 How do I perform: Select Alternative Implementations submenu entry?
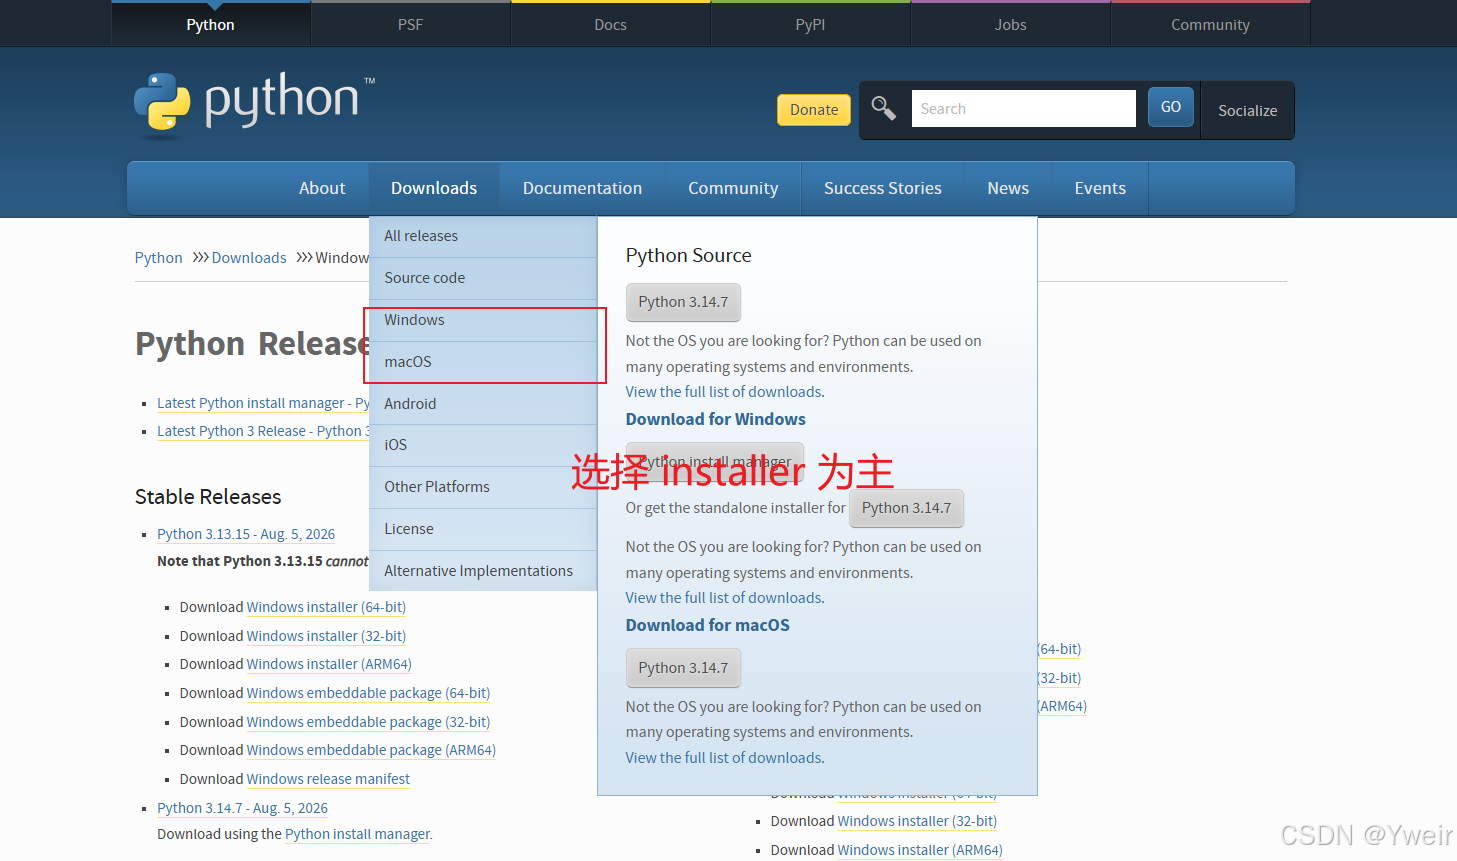tap(483, 571)
